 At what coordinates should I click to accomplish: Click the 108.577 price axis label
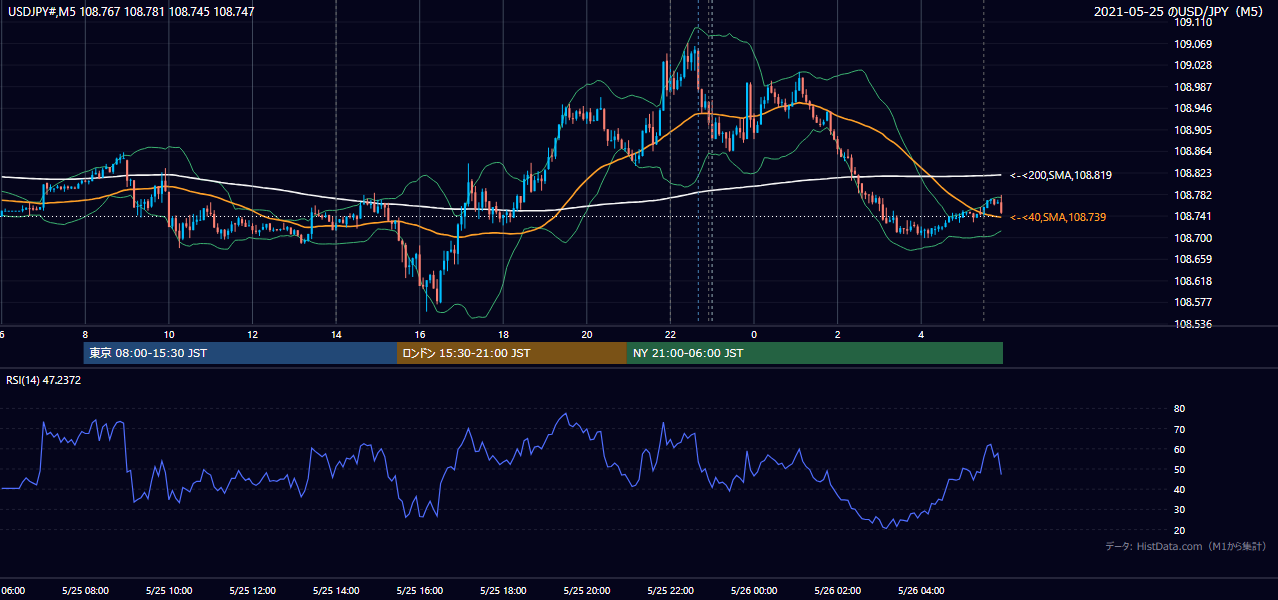coord(1194,303)
